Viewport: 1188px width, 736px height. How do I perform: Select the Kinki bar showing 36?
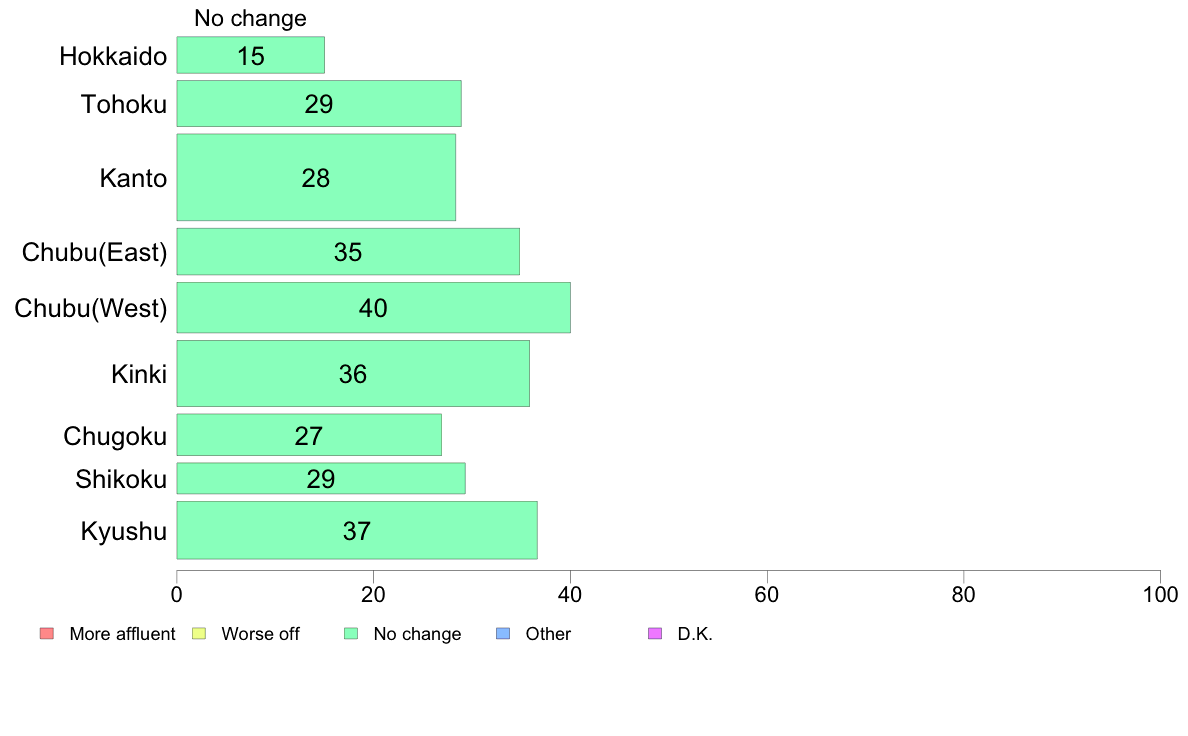tap(353, 374)
